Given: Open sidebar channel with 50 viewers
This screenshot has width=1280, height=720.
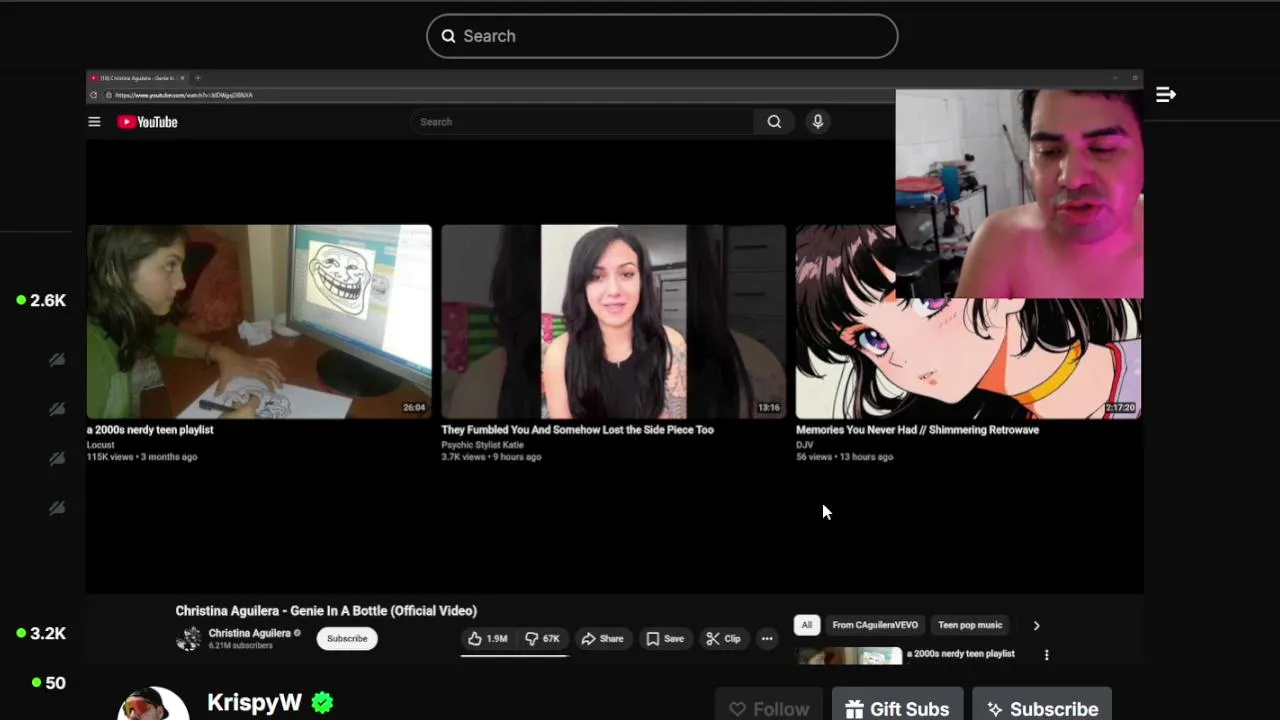Looking at the screenshot, I should click(x=48, y=683).
